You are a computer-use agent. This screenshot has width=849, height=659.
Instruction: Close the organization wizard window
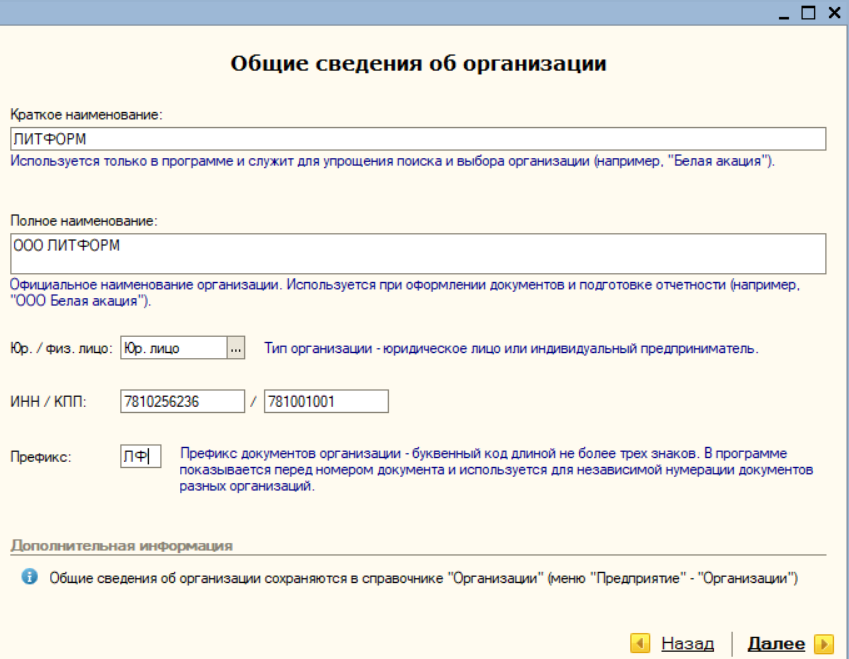pyautogui.click(x=834, y=12)
